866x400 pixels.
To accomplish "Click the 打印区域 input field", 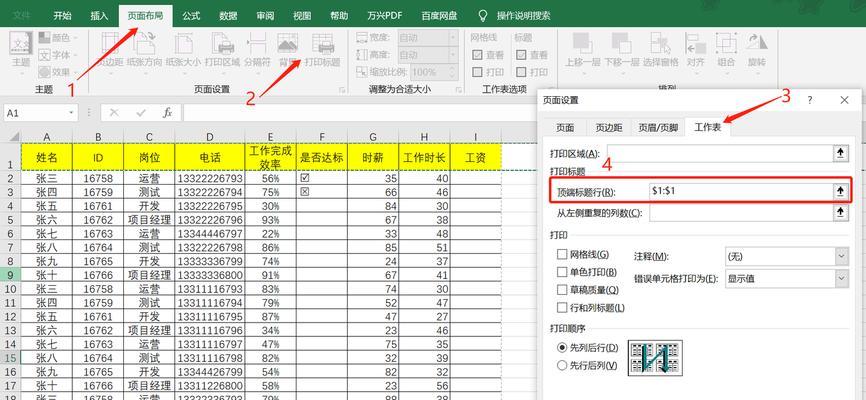I will [719, 153].
